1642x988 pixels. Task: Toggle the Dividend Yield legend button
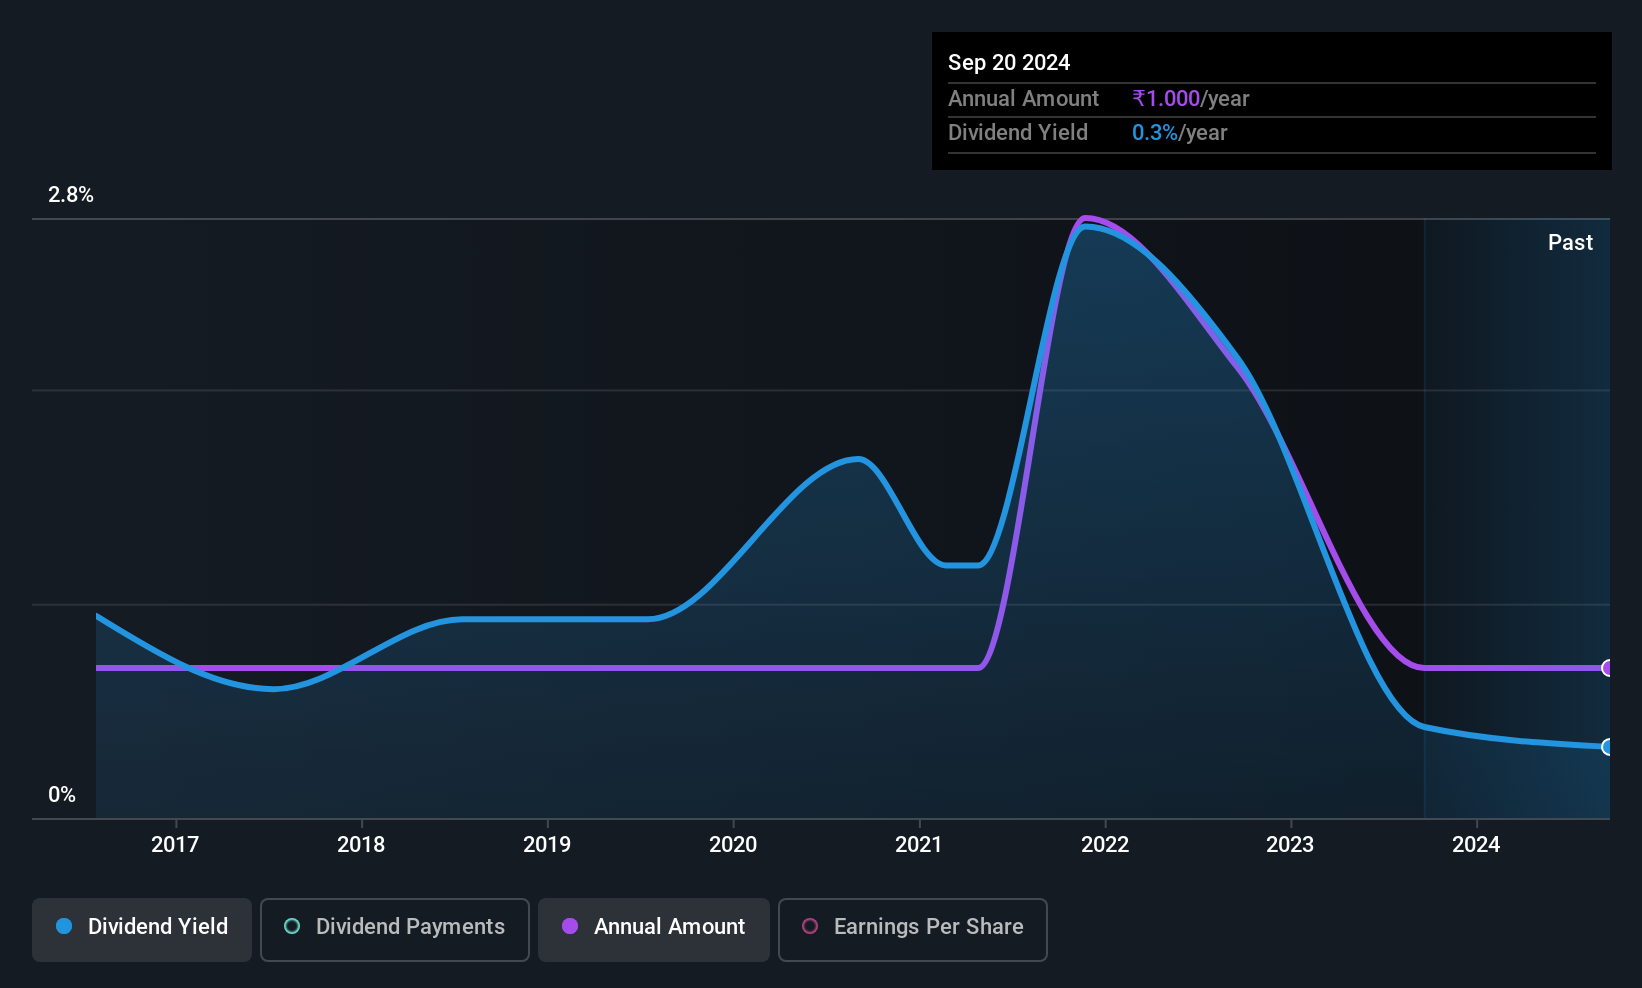click(142, 929)
